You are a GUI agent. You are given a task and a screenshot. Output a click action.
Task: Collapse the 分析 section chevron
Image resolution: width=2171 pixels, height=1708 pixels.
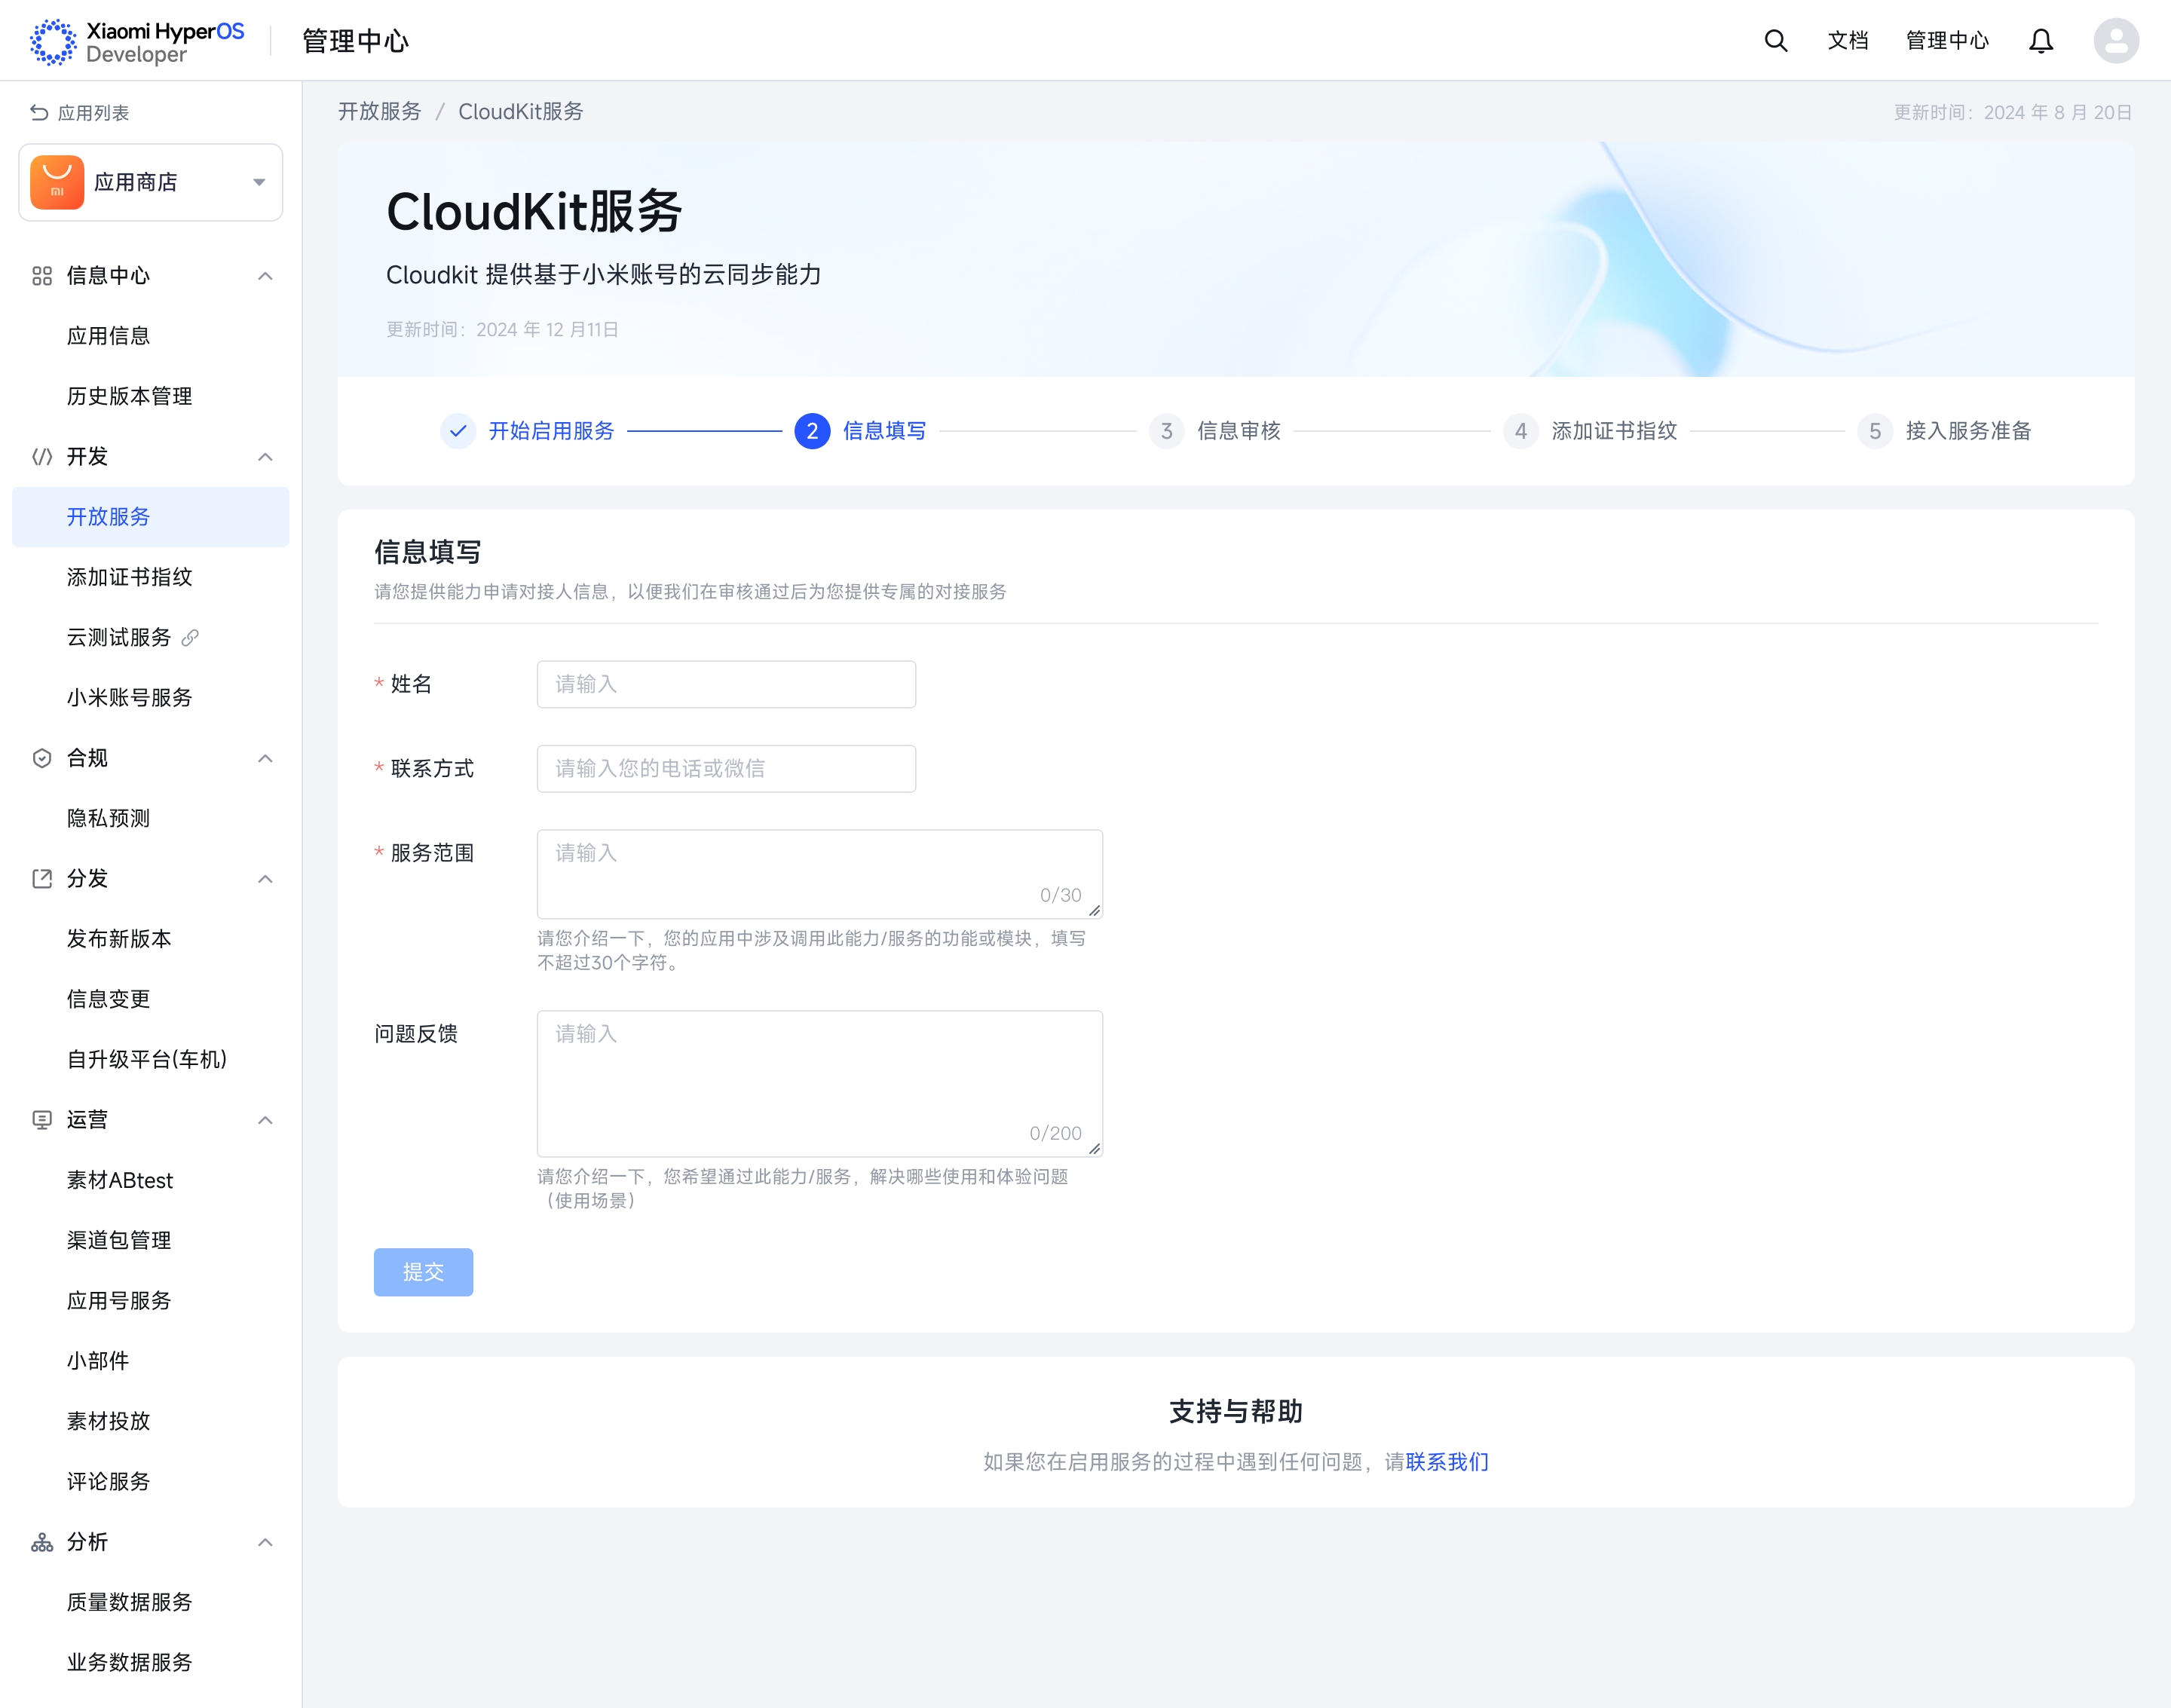[265, 1542]
